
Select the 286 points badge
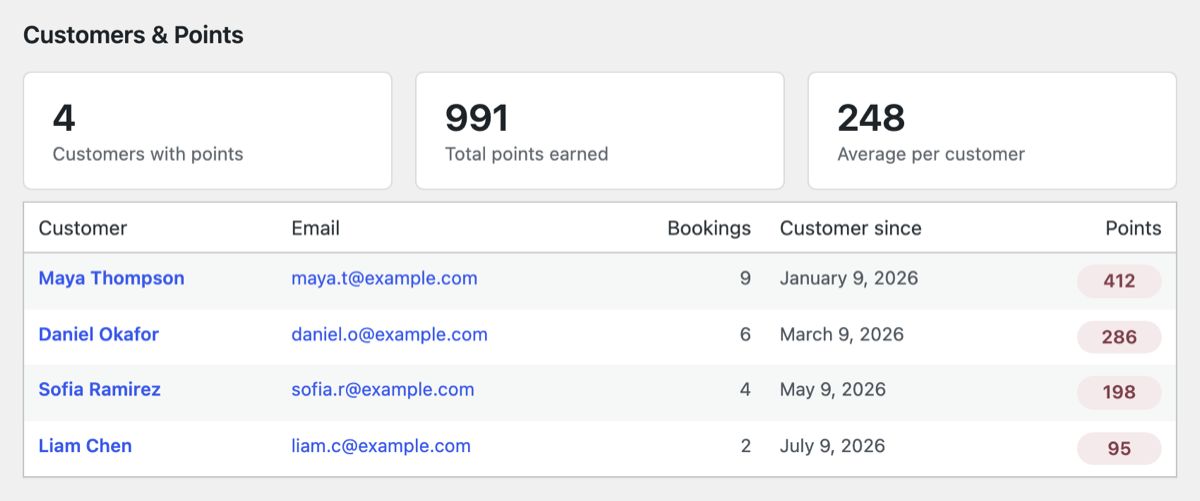click(1119, 337)
